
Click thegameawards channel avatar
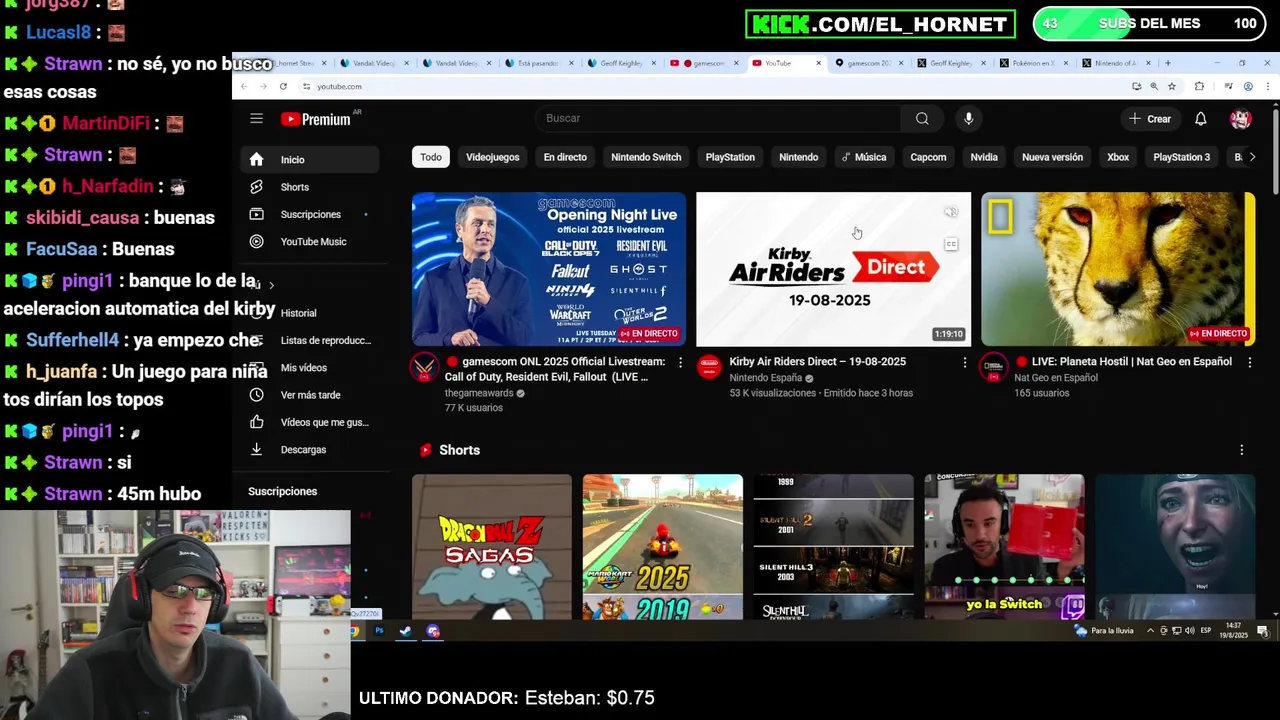point(425,368)
